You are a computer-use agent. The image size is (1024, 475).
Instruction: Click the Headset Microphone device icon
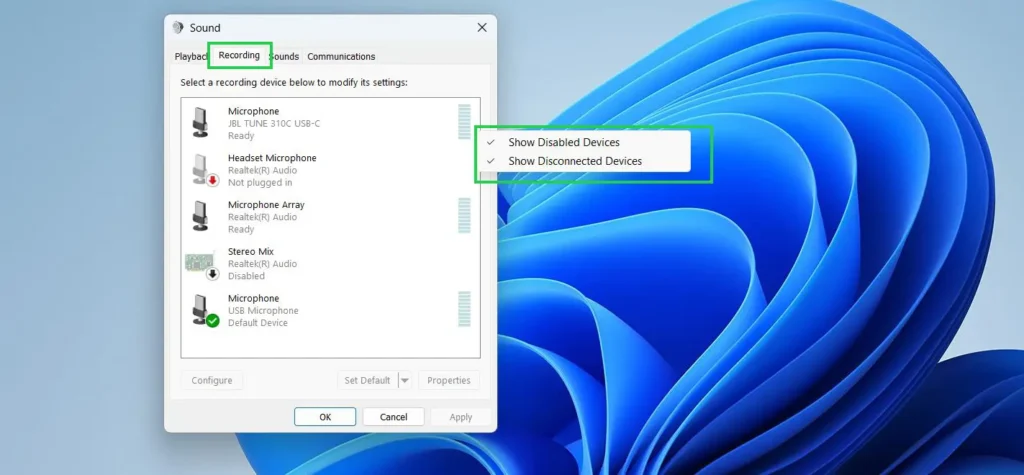click(x=204, y=170)
